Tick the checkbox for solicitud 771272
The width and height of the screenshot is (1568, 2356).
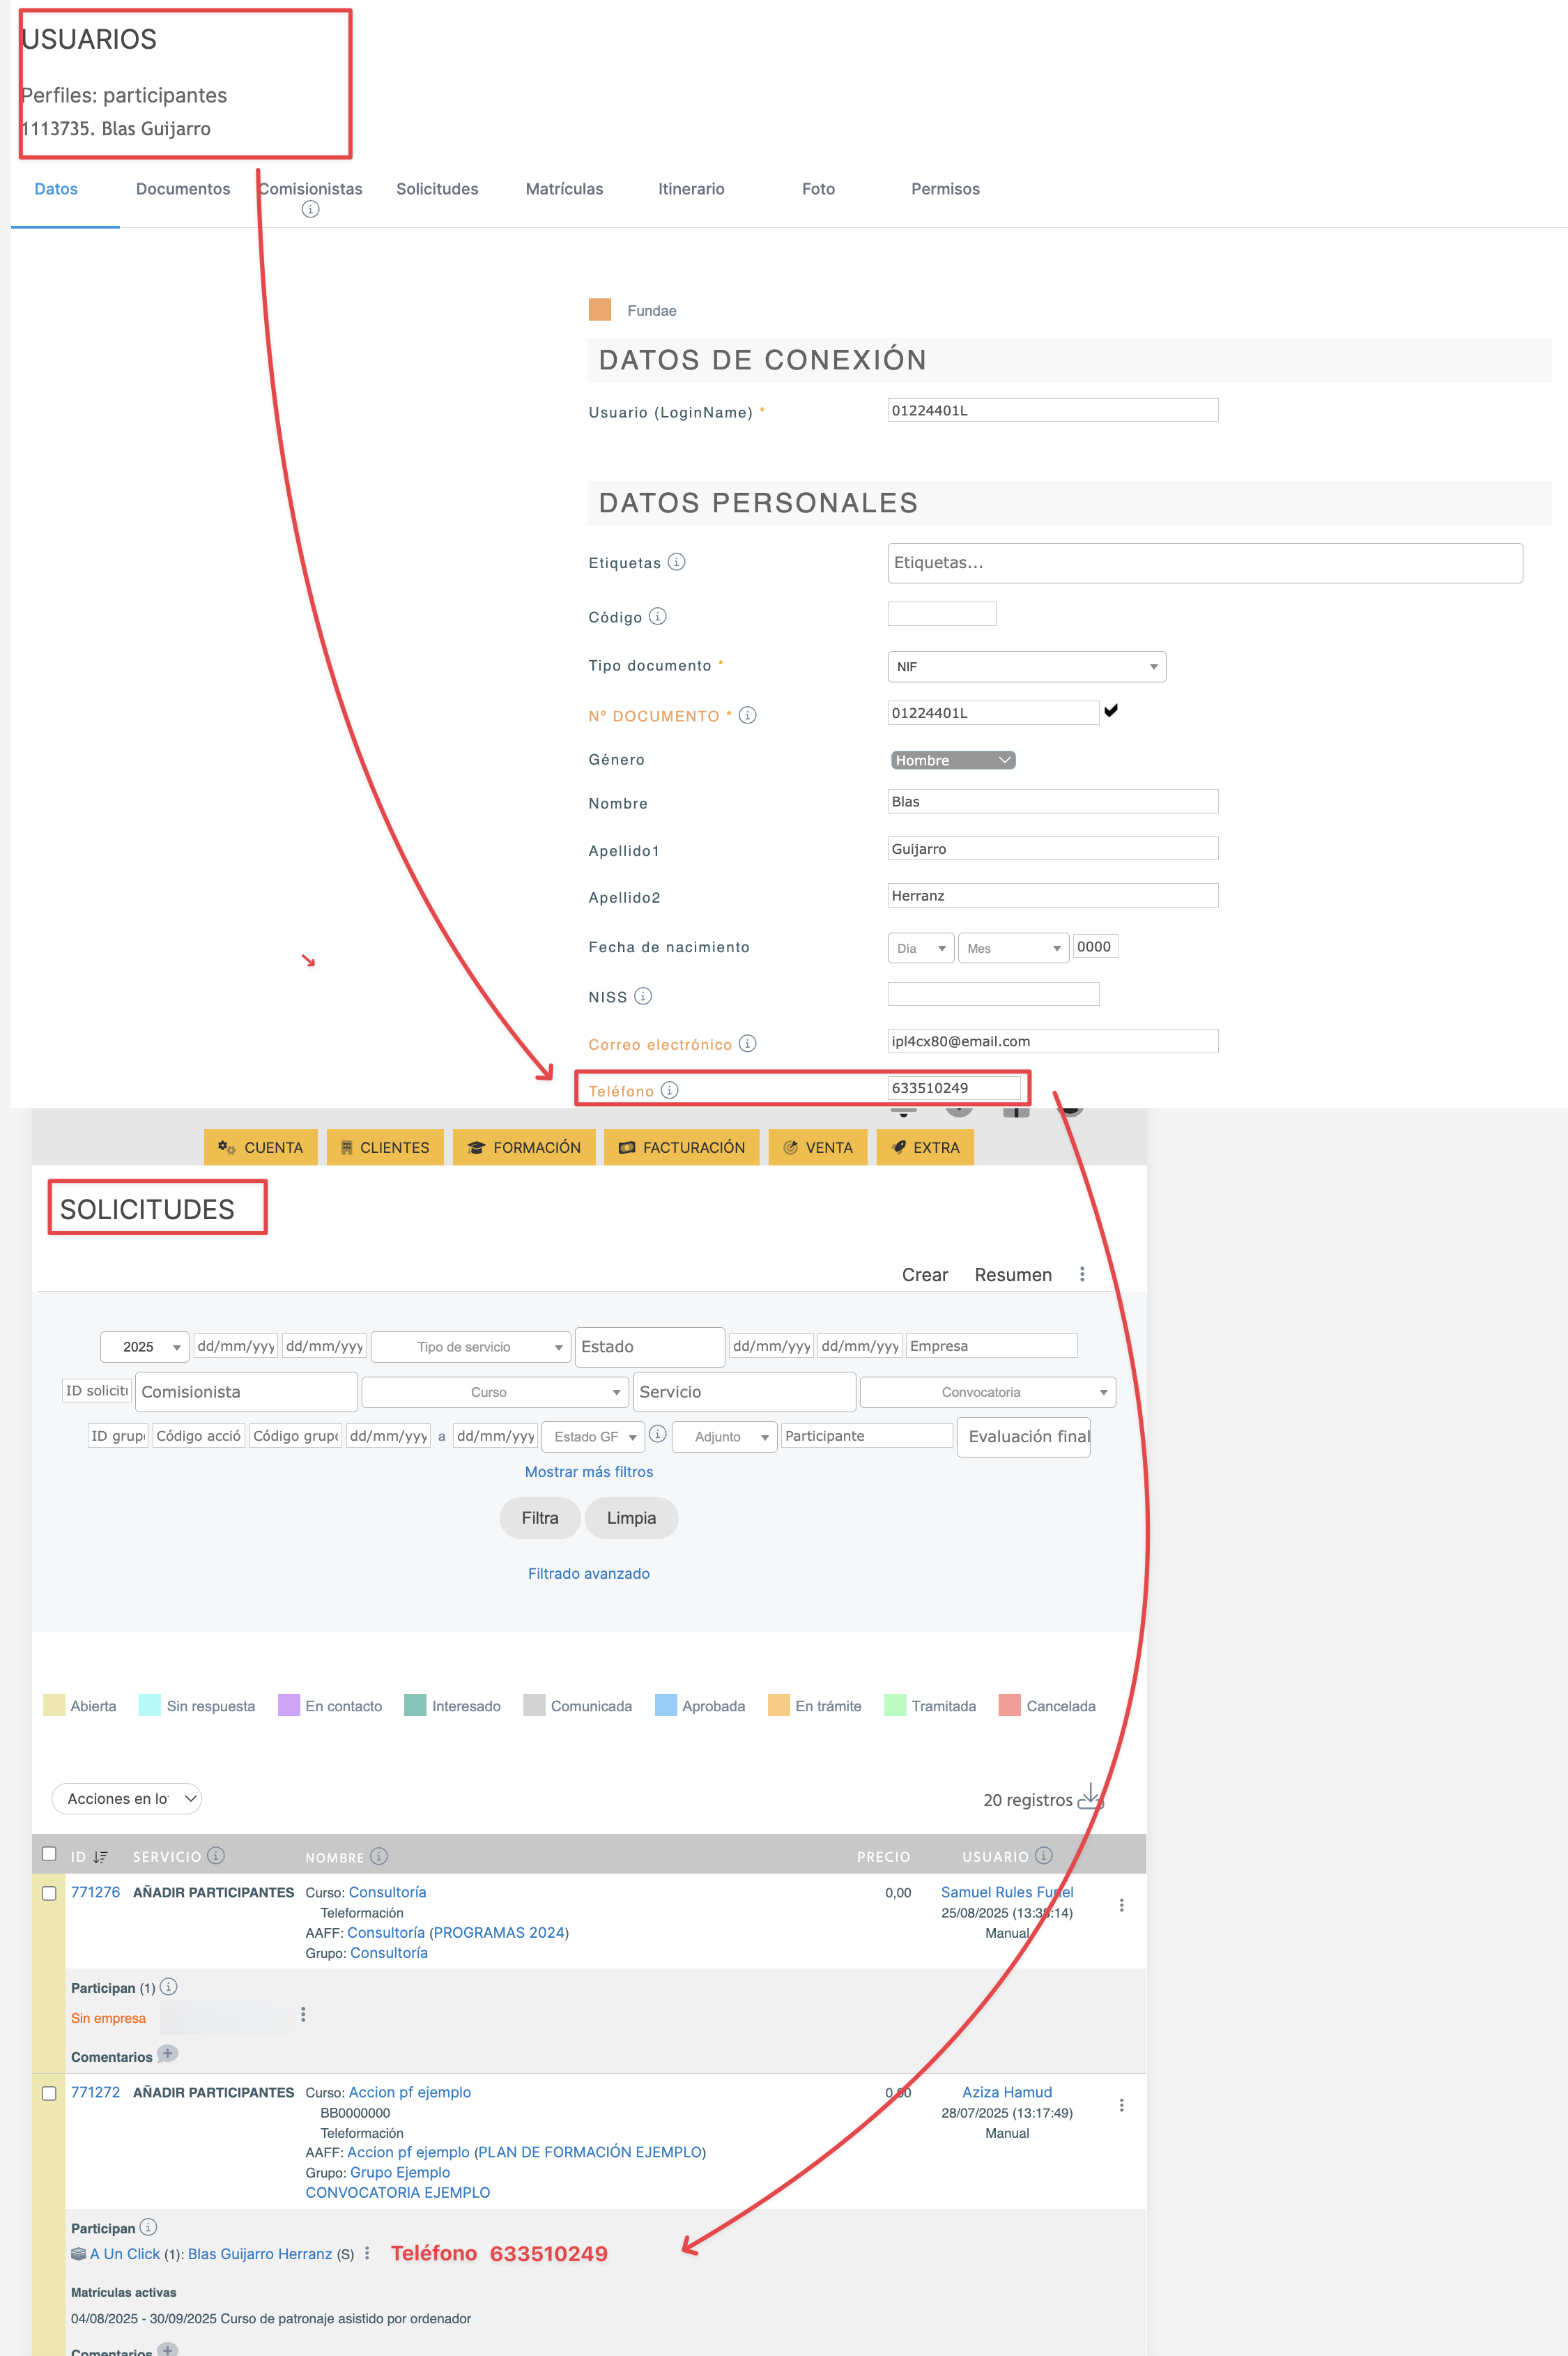(49, 2093)
